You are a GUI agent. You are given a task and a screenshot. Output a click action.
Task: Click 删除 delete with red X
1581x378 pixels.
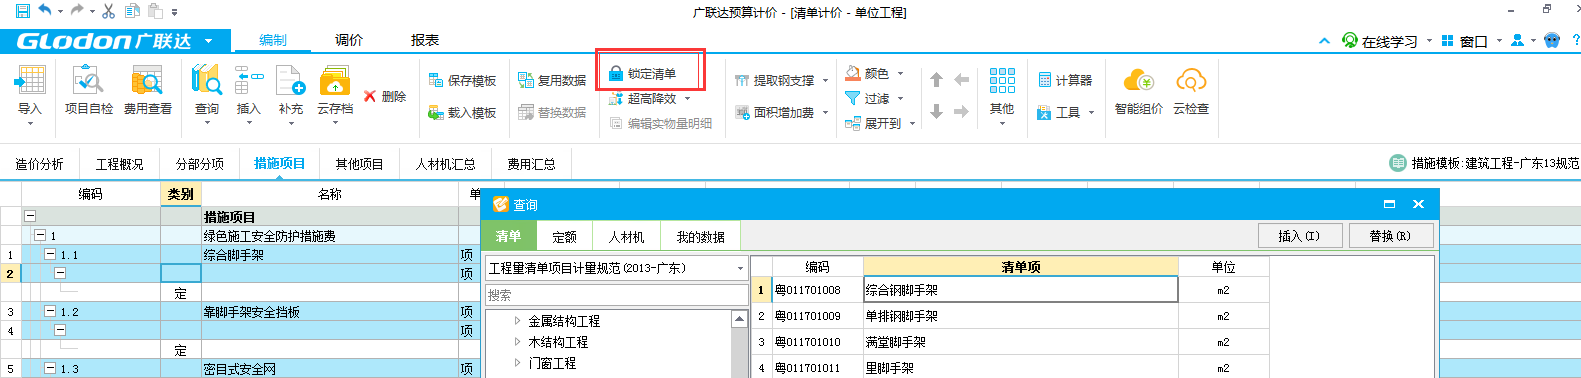[385, 97]
